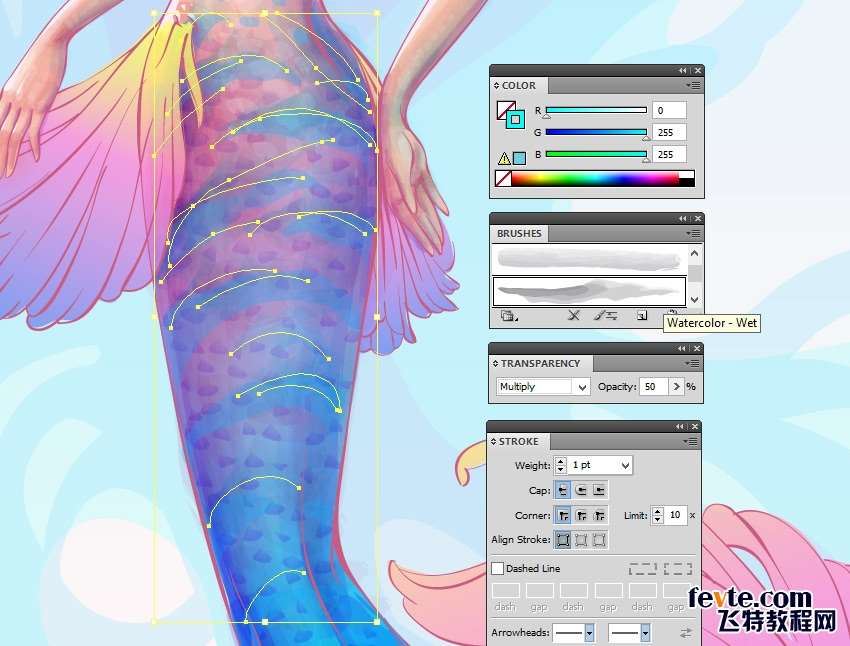Open the Brushes panel options menu
The height and width of the screenshot is (646, 850).
click(693, 233)
